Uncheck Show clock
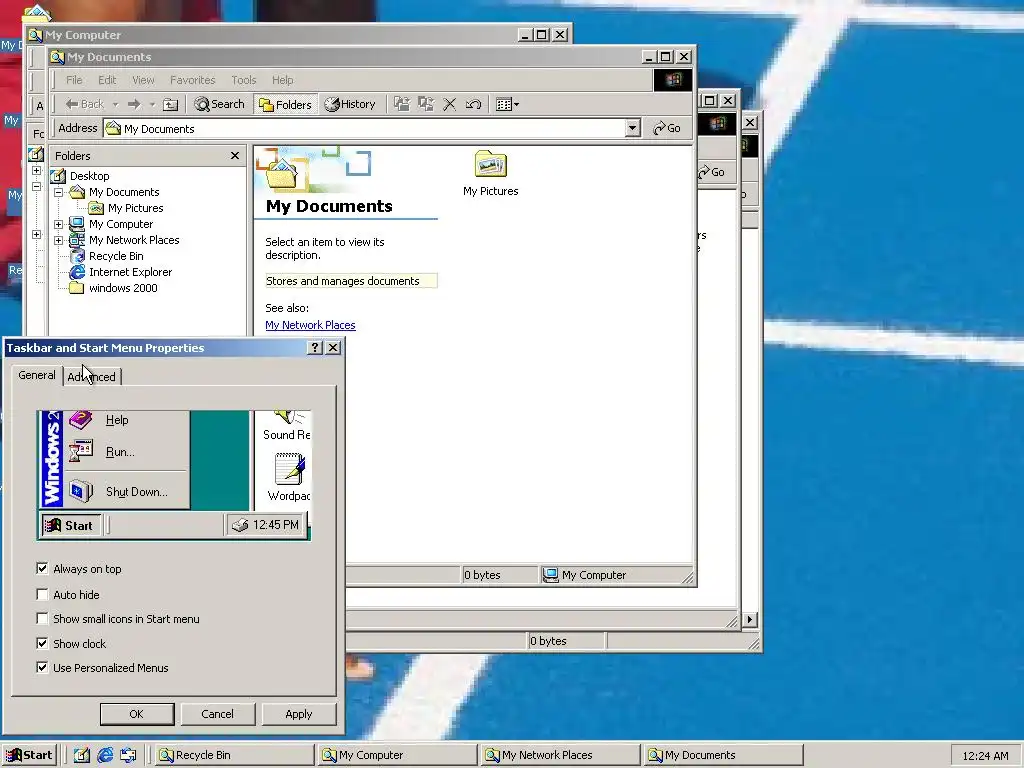 pyautogui.click(x=42, y=643)
